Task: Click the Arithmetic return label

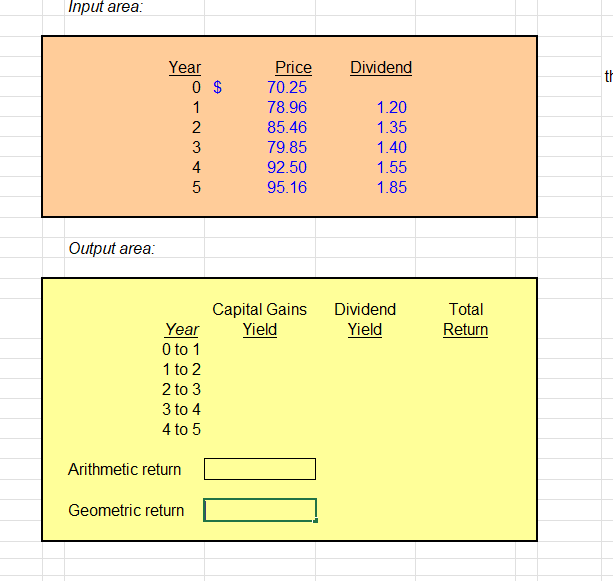Action: pos(124,469)
